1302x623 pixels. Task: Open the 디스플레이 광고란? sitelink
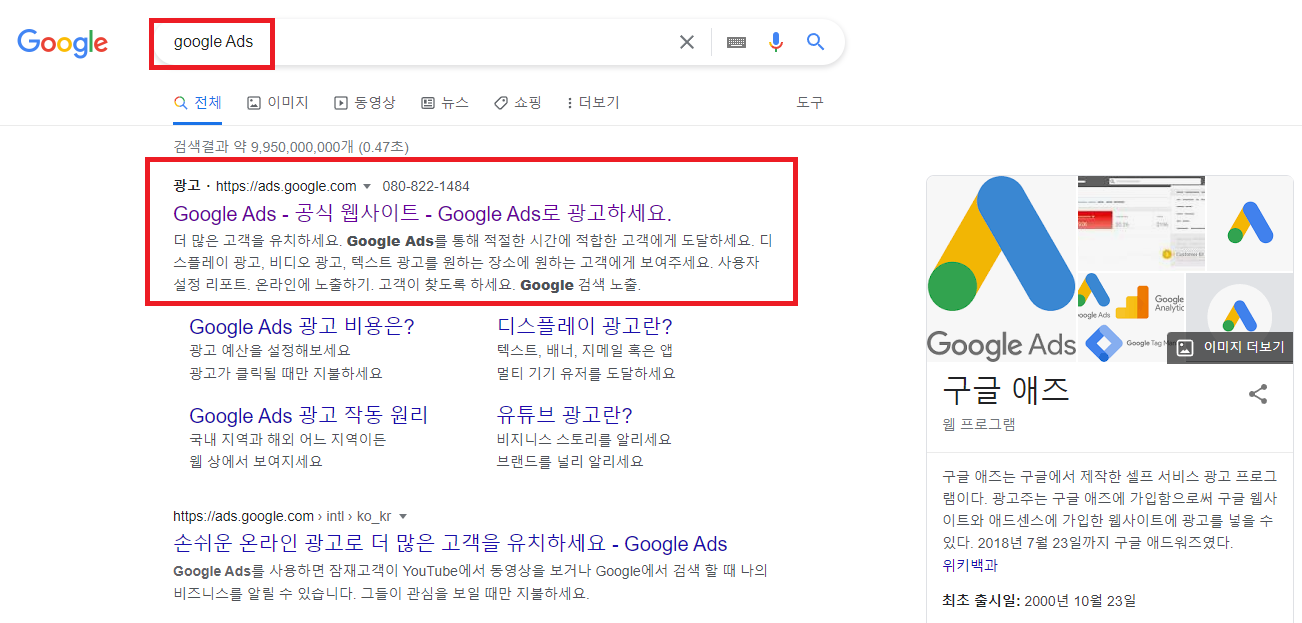pos(585,327)
